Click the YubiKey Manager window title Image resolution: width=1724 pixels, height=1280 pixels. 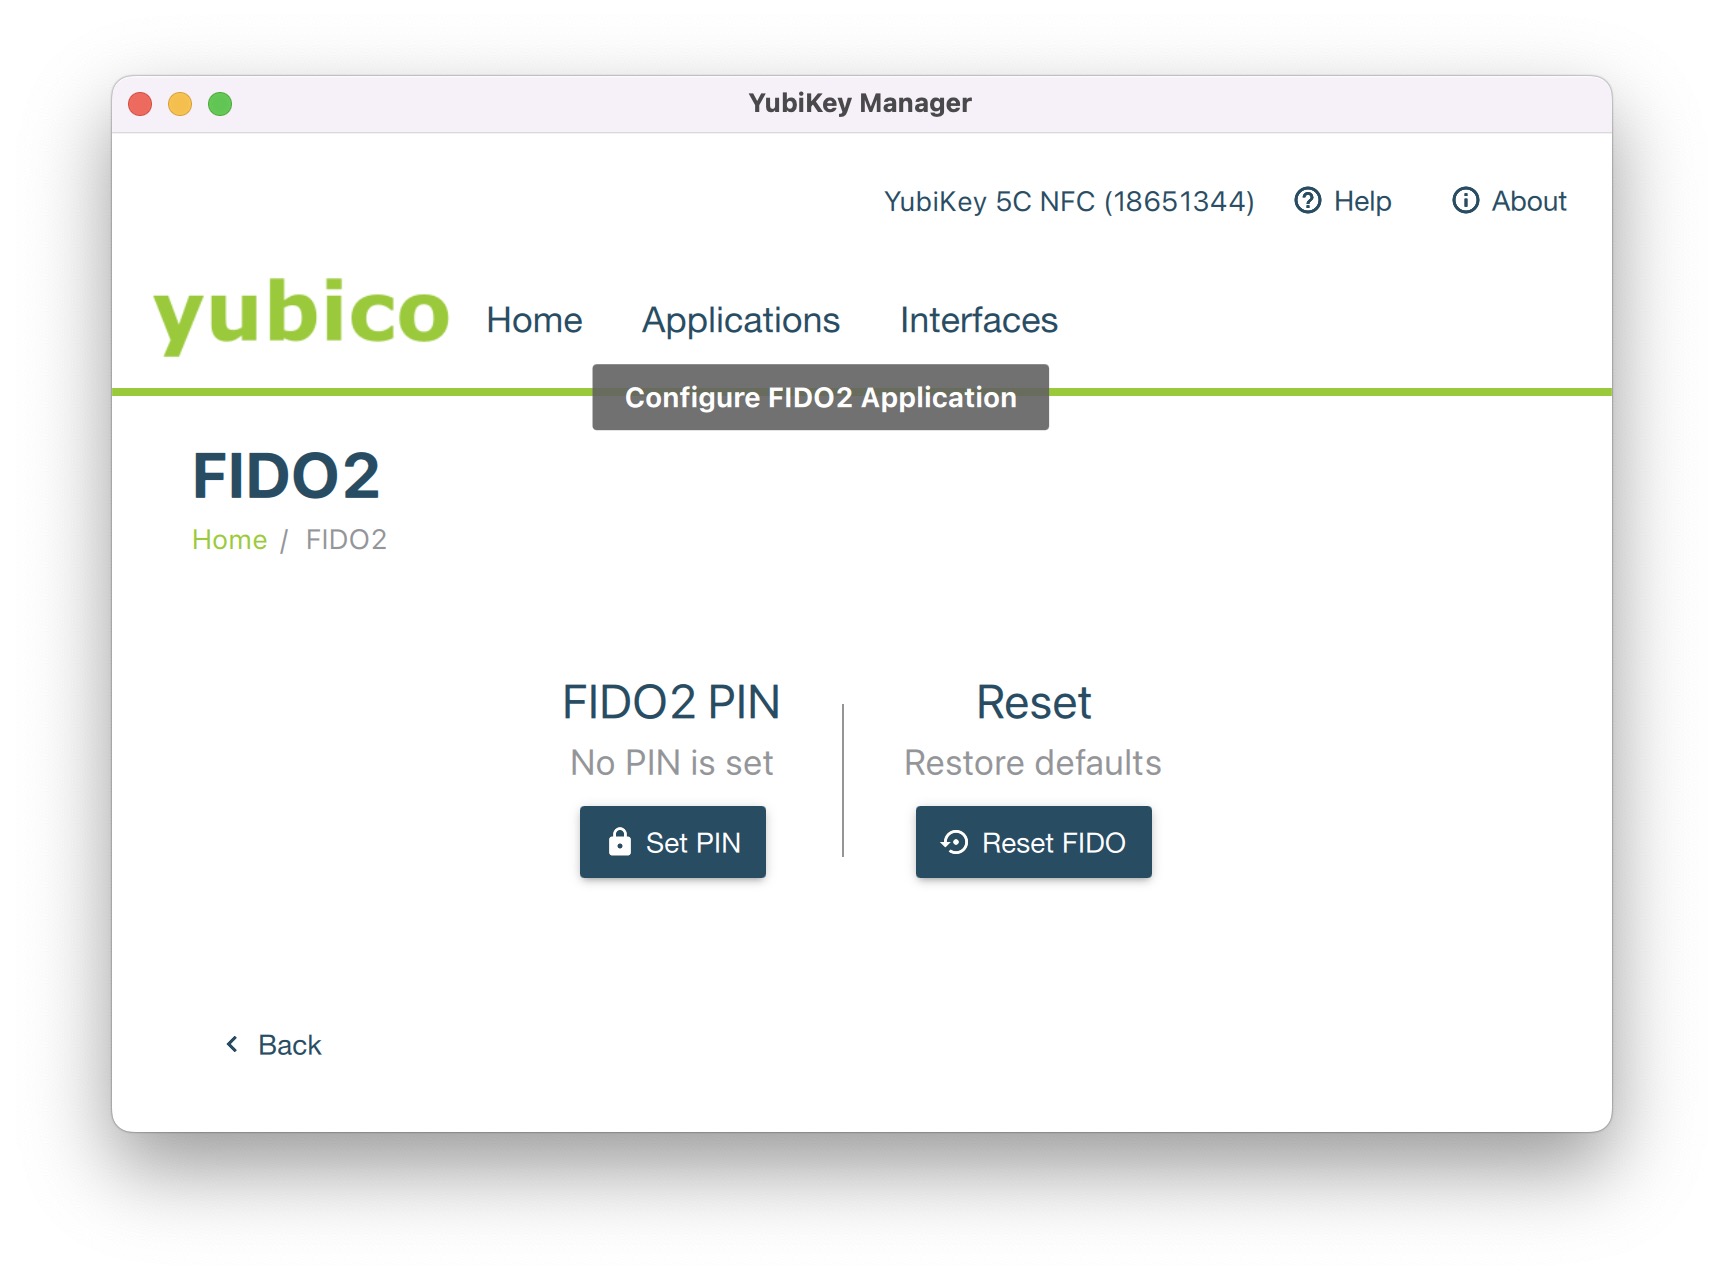click(x=860, y=103)
